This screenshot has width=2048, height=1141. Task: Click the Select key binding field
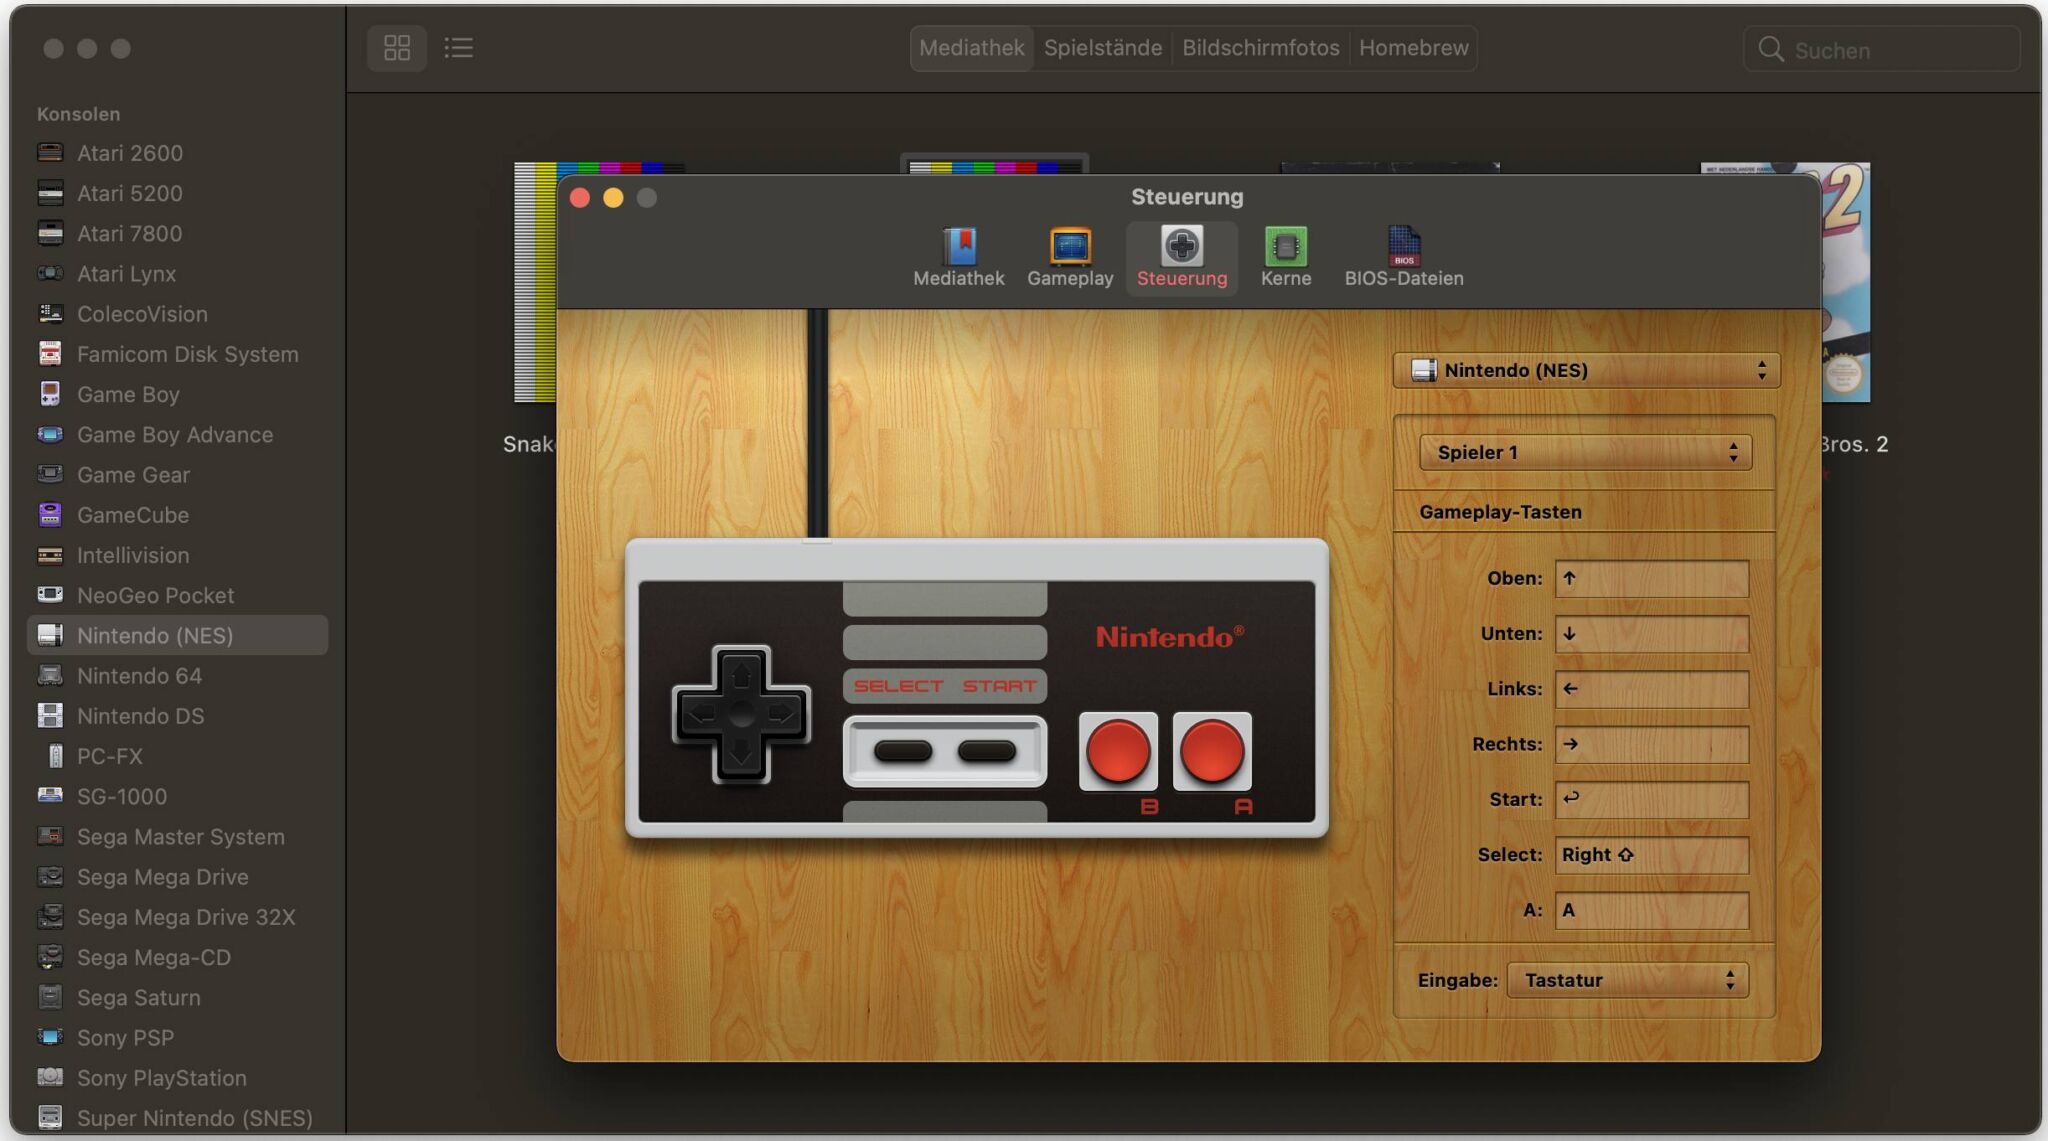point(1650,855)
